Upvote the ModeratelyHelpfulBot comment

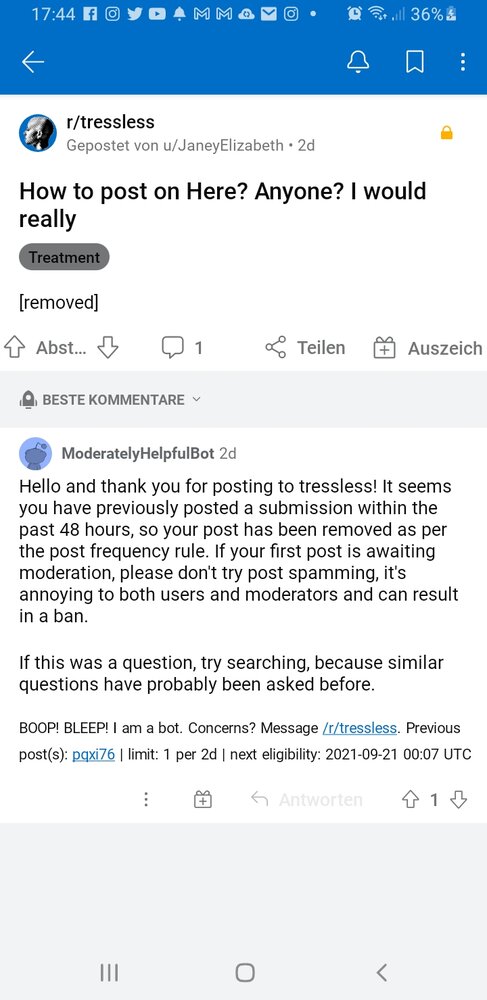tap(409, 799)
